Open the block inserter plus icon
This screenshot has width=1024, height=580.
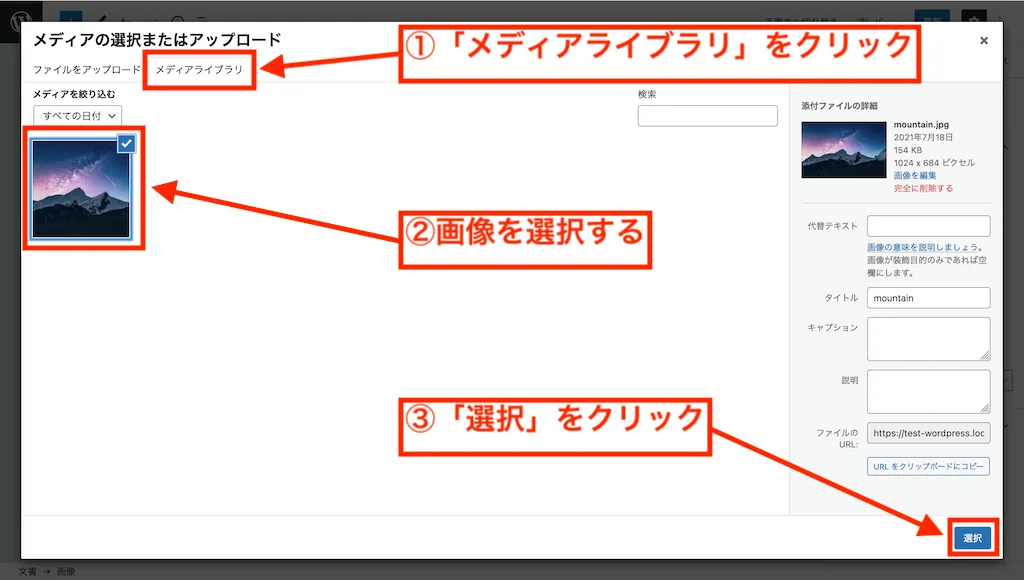tap(70, 15)
